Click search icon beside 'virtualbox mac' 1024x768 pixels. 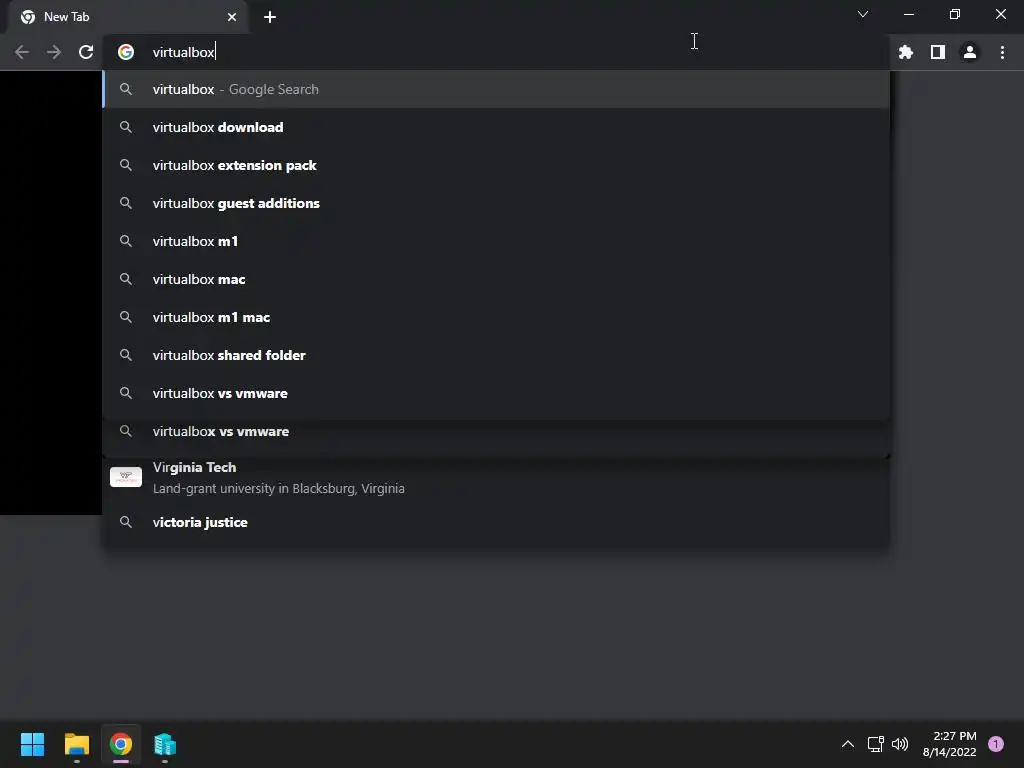126,279
